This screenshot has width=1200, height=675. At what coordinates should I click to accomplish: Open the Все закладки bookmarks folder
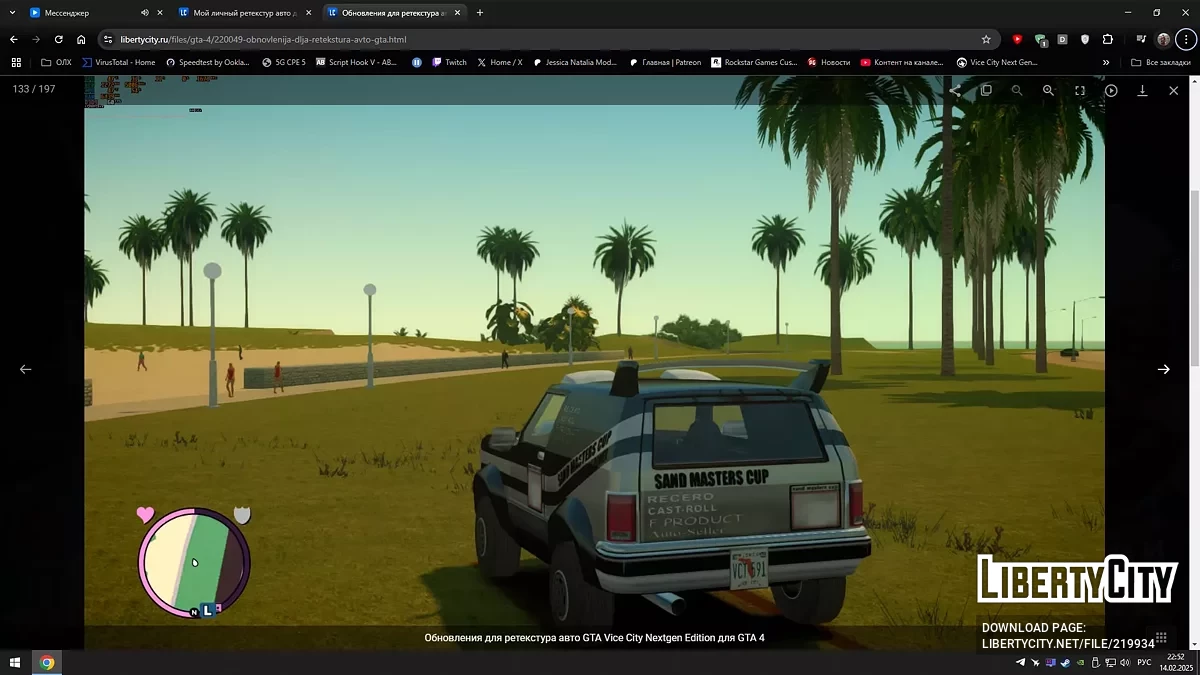[1160, 62]
